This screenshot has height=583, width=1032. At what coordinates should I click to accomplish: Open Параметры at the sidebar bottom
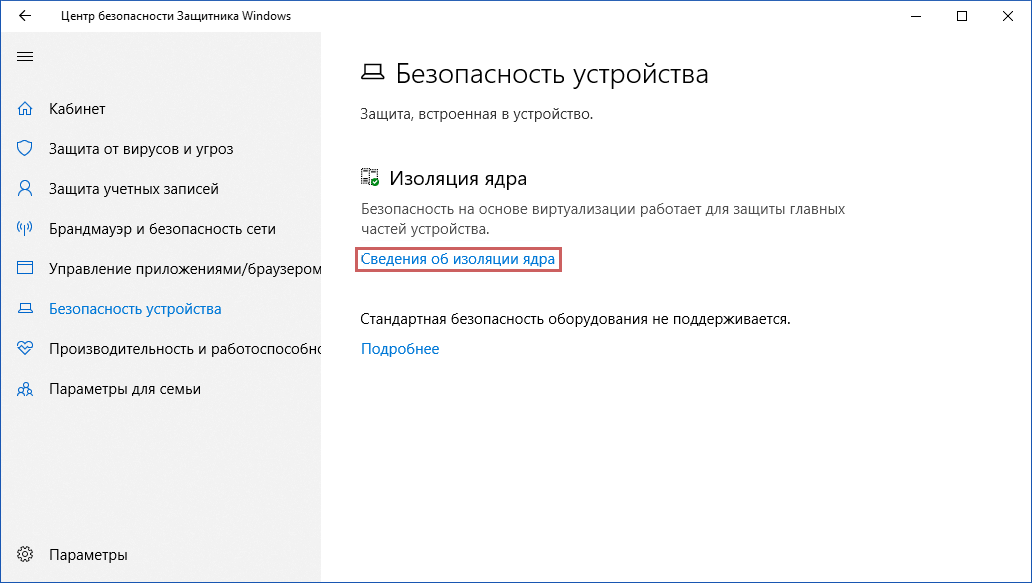click(88, 555)
